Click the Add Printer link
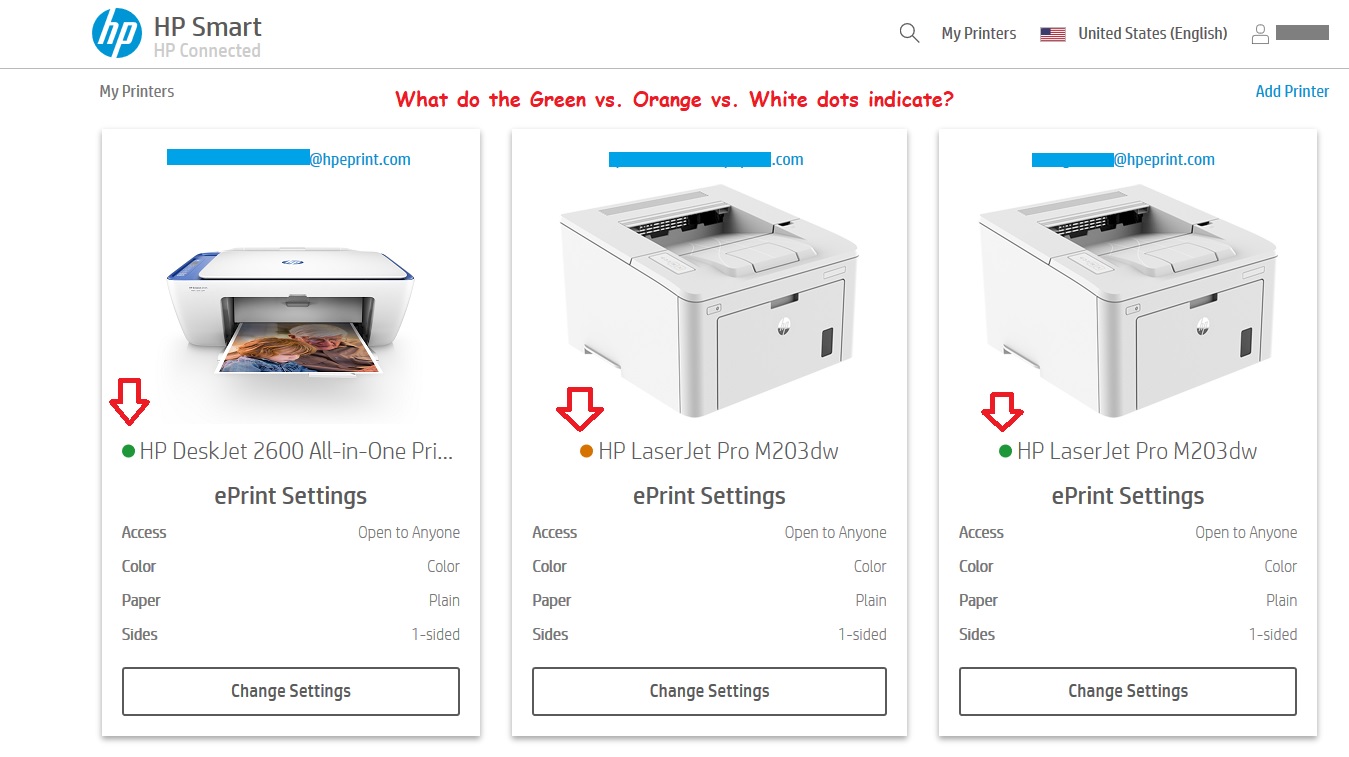Screen dimensions: 1349x757 coord(1292,91)
